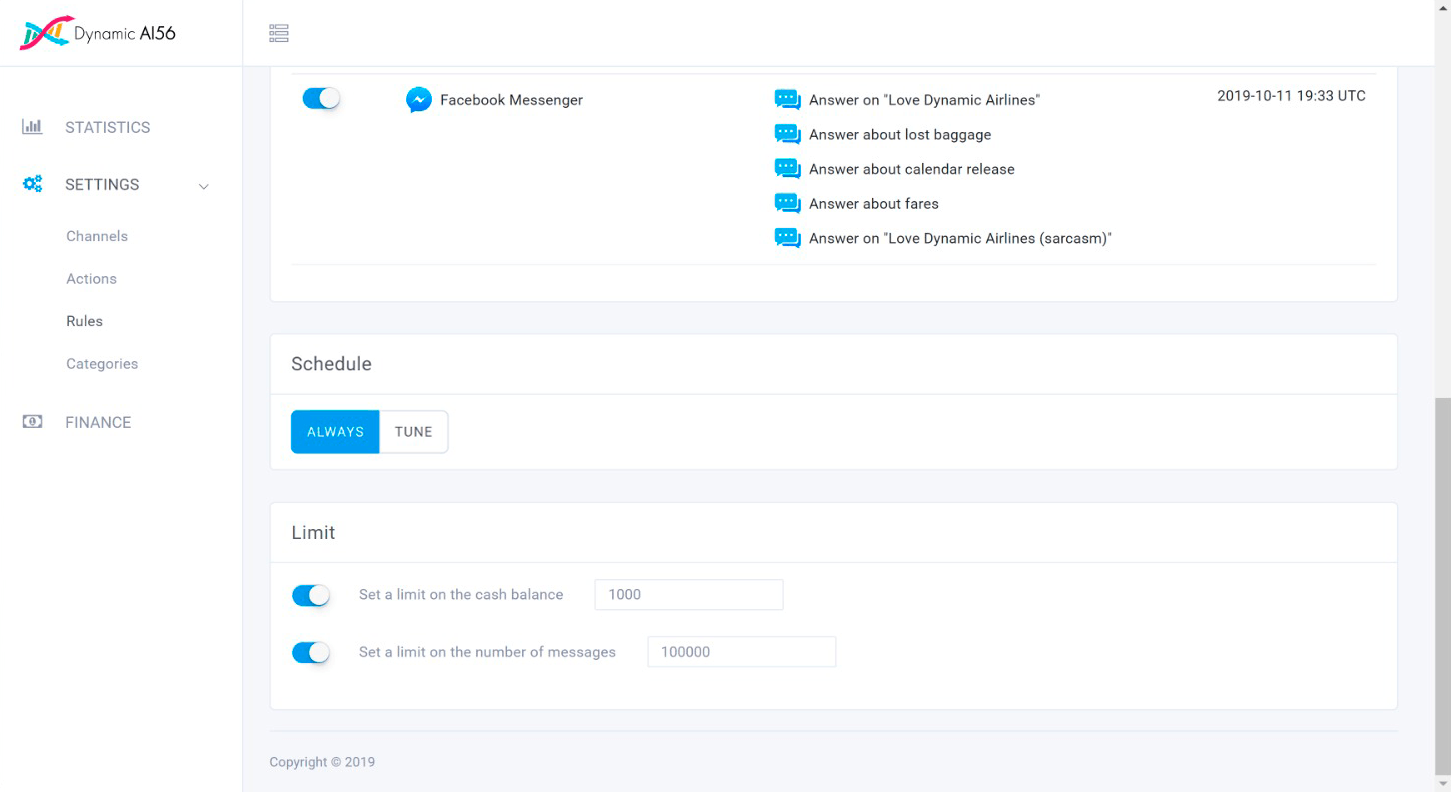This screenshot has width=1451, height=792.
Task: Click chat icon beside "Answer about fares"
Action: 788,204
